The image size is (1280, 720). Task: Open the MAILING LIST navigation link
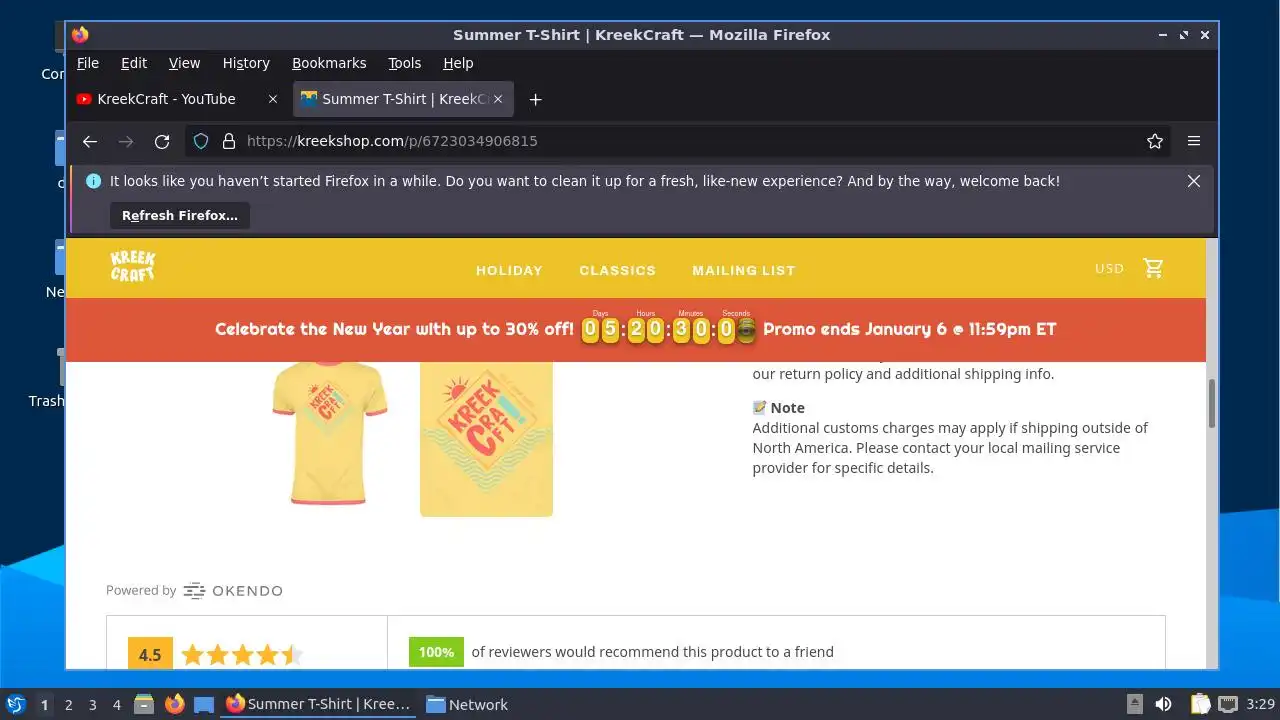(744, 270)
